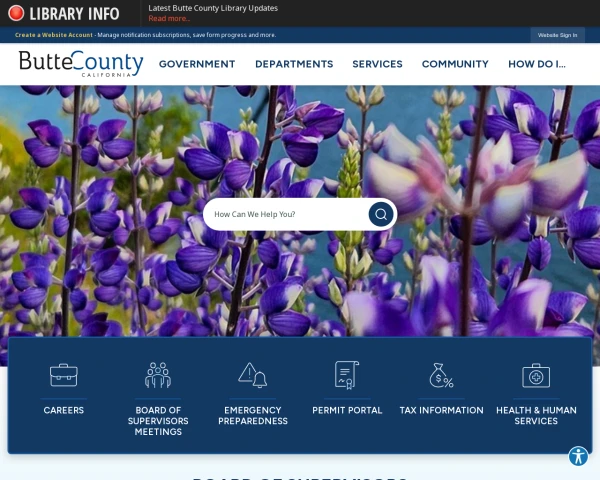
Task: Open the Careers quick link label
Action: point(64,410)
